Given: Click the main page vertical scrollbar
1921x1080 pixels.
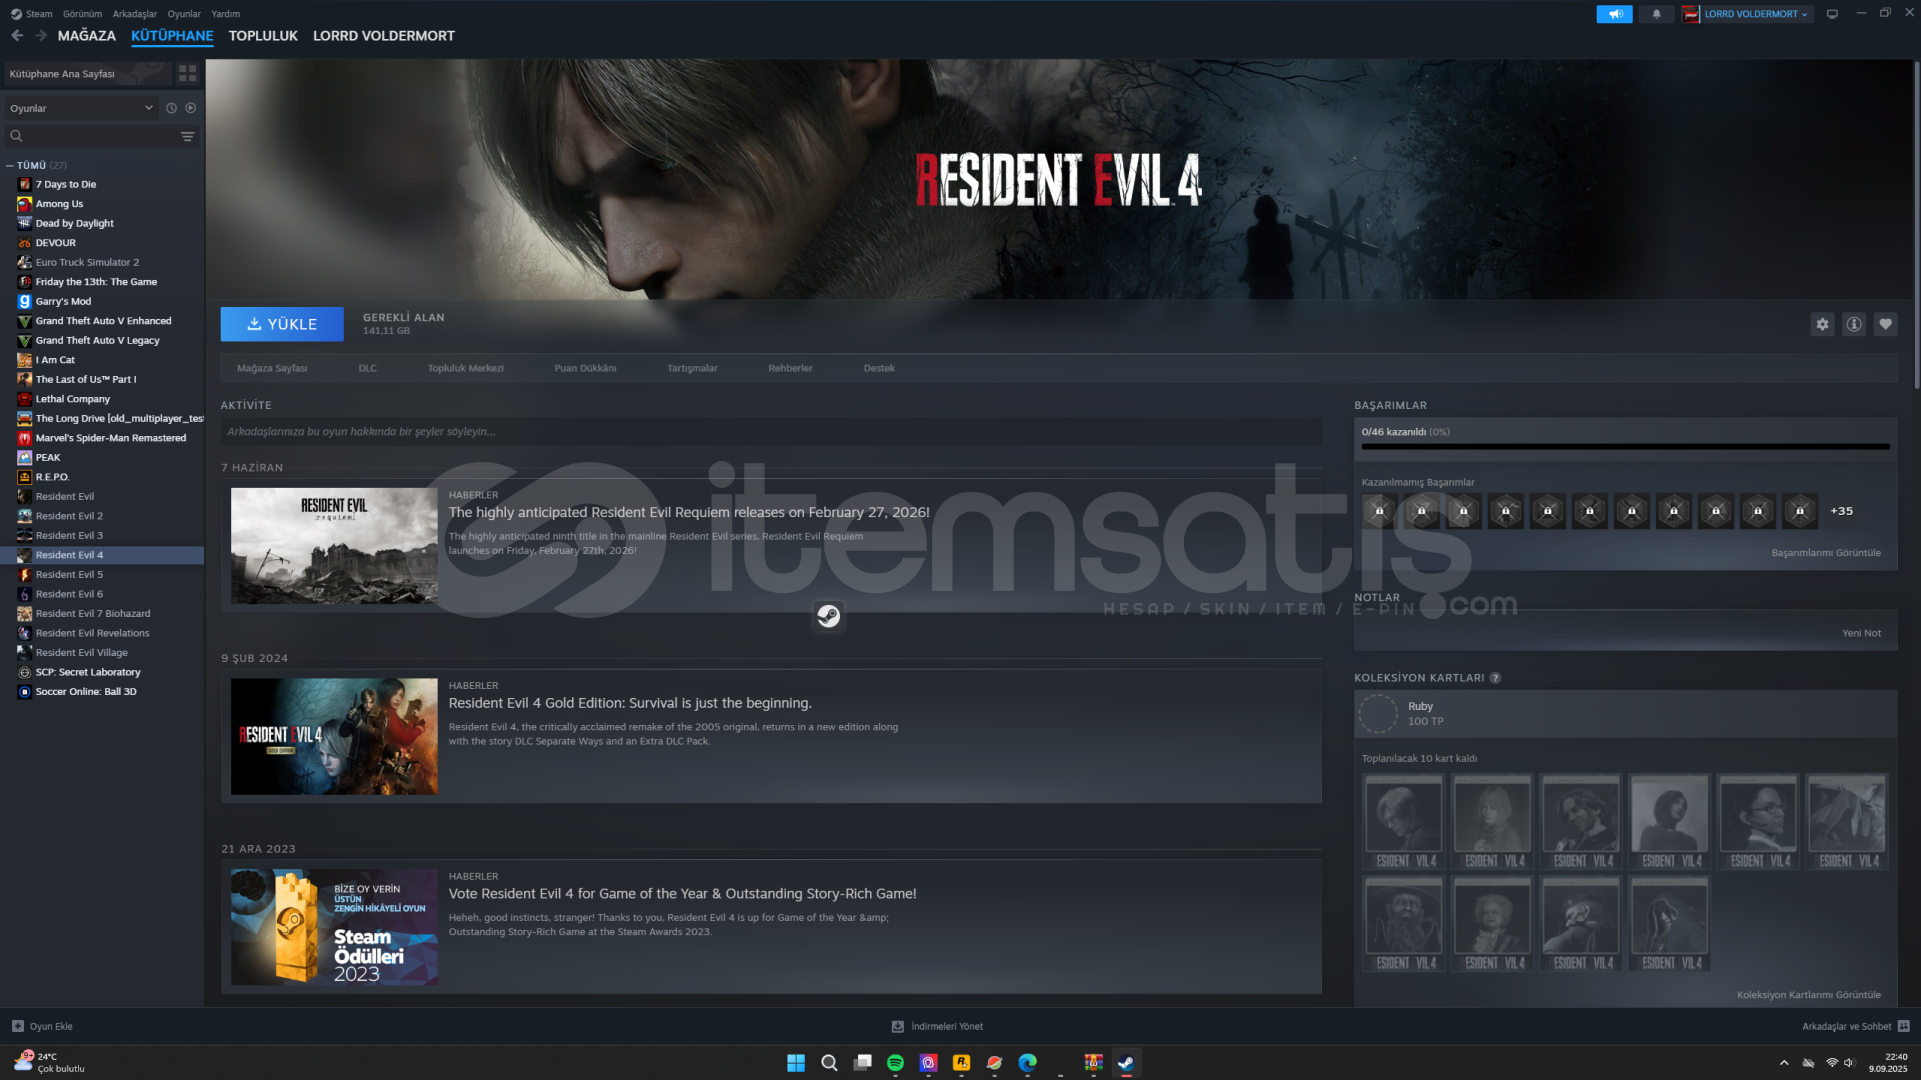Looking at the screenshot, I should click(x=1915, y=225).
